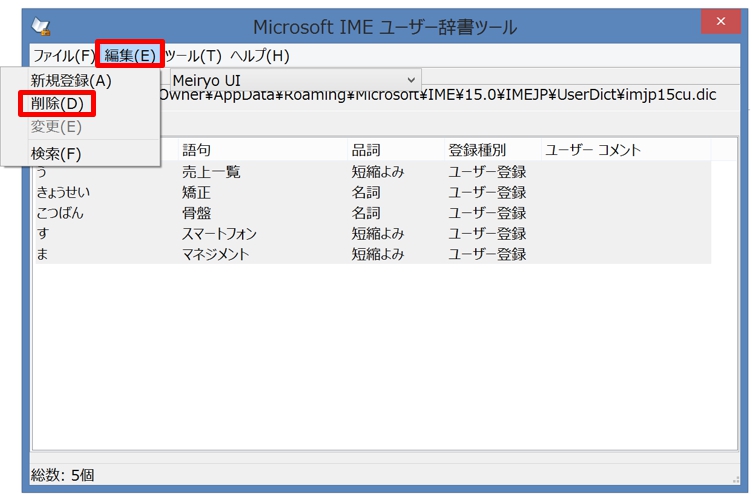Sort by the 品詞 column header
752x494 pixels.
click(x=396, y=150)
